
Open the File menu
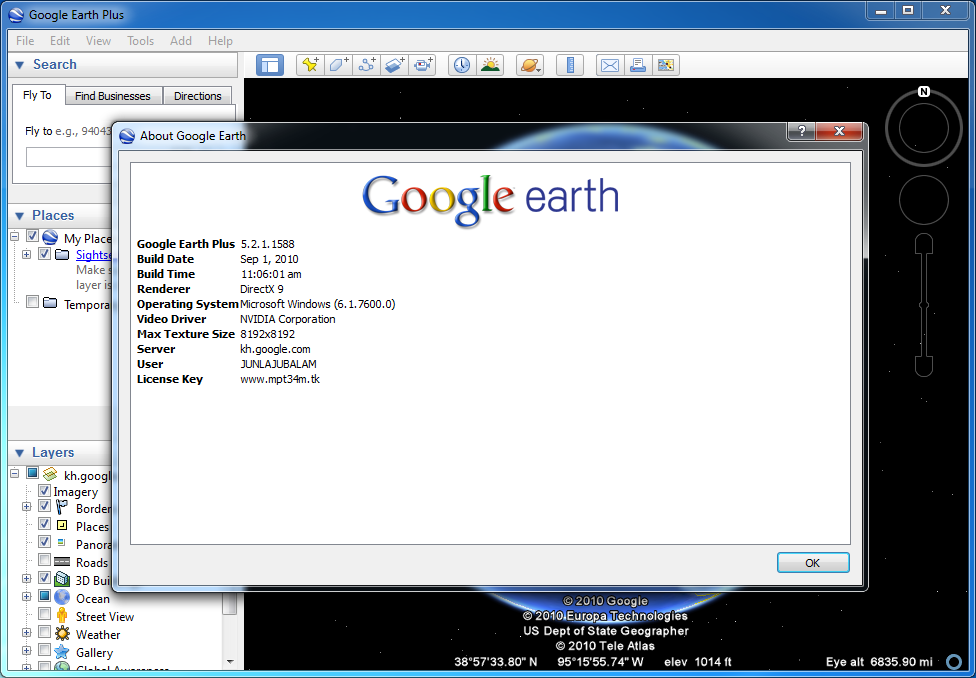coord(25,40)
